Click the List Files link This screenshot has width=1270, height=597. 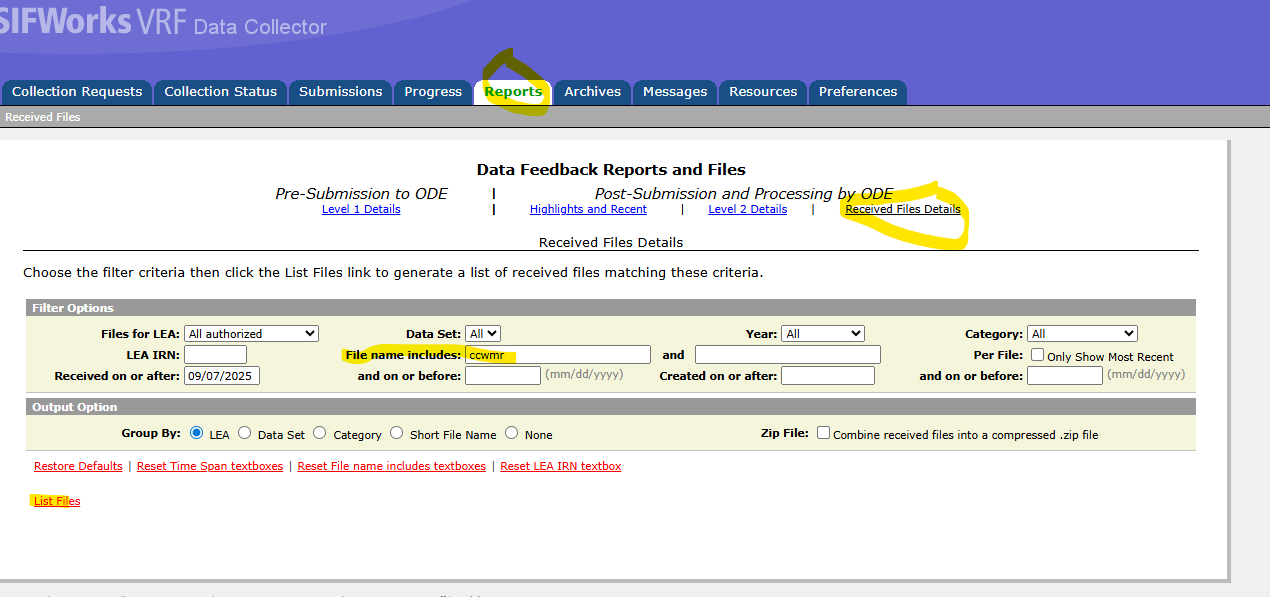57,501
